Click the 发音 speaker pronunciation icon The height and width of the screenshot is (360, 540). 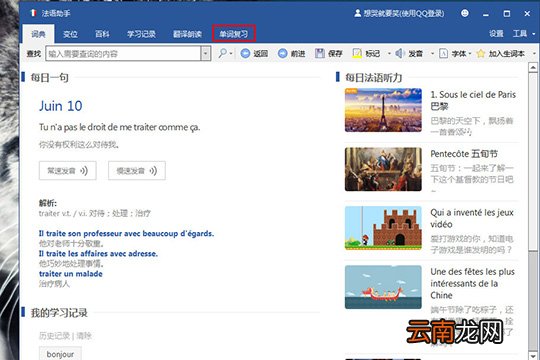pyautogui.click(x=399, y=53)
